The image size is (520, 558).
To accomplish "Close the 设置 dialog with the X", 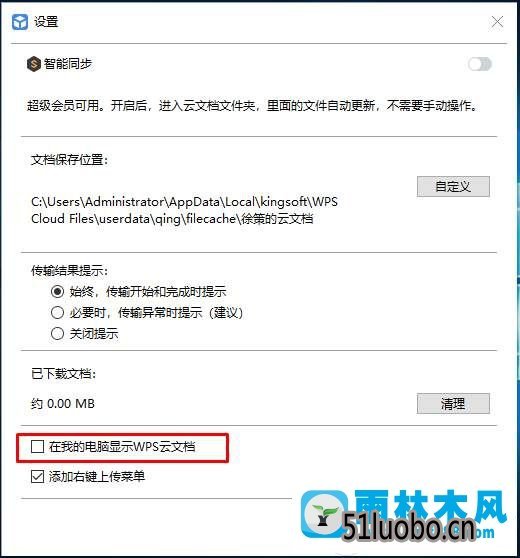I will click(x=497, y=22).
